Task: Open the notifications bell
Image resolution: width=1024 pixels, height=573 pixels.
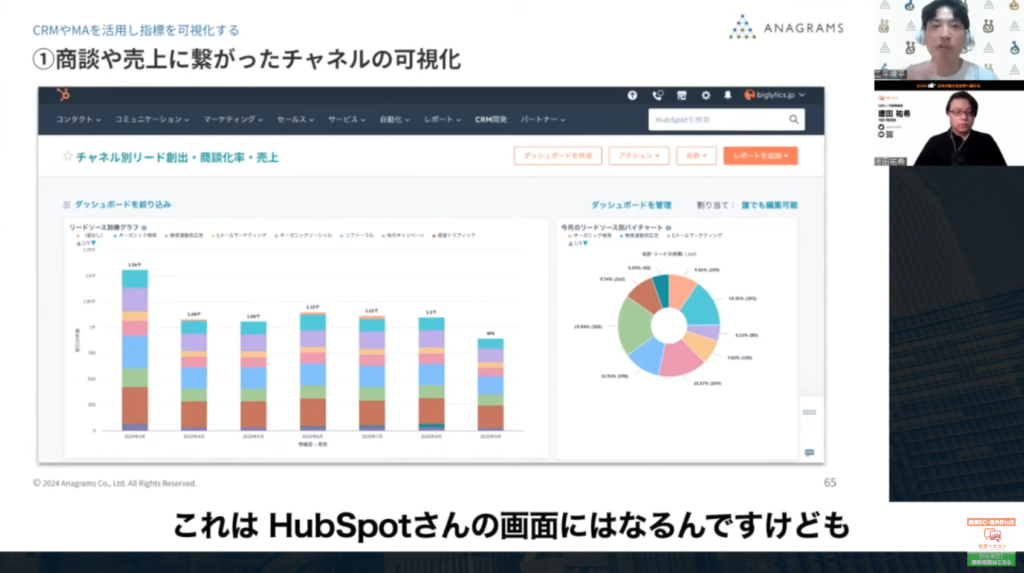Action: coord(728,95)
